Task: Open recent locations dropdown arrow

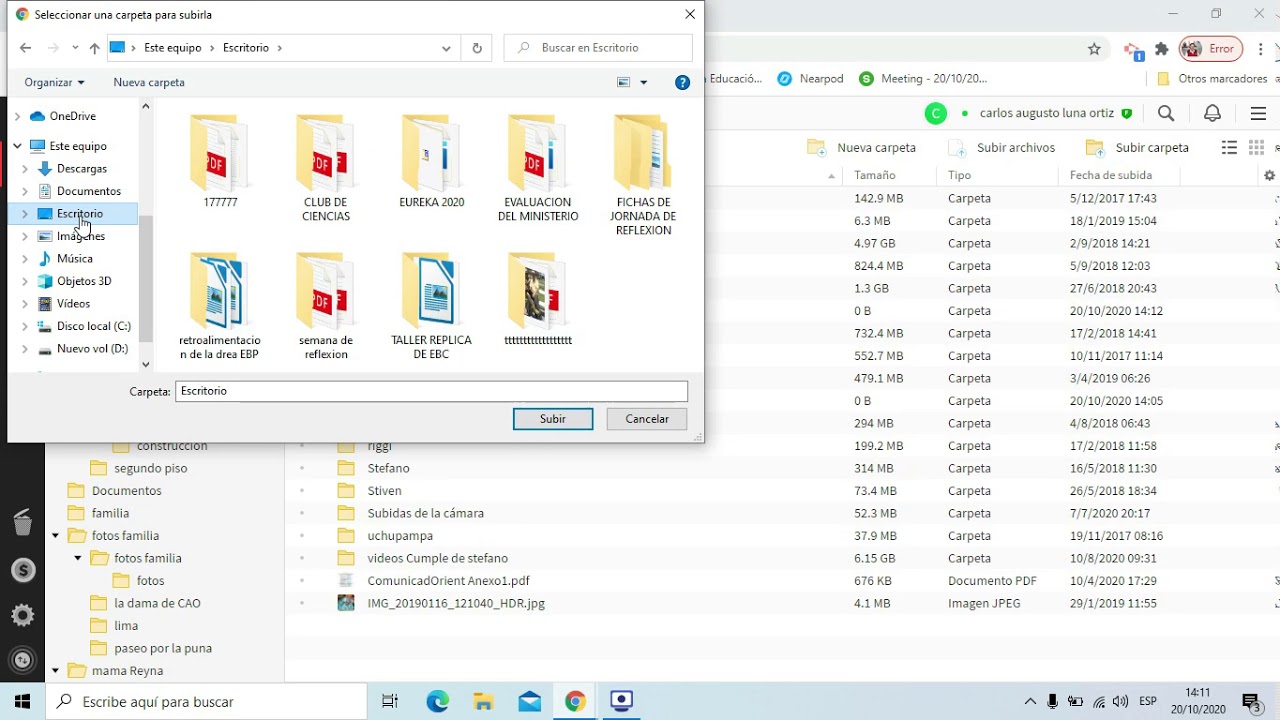Action: point(75,48)
